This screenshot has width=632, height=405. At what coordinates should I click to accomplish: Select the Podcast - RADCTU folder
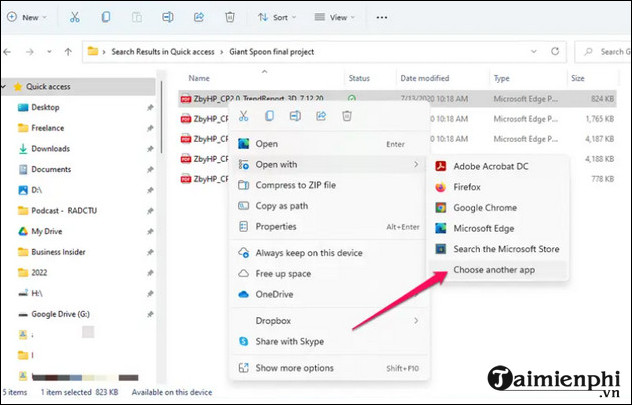[64, 211]
